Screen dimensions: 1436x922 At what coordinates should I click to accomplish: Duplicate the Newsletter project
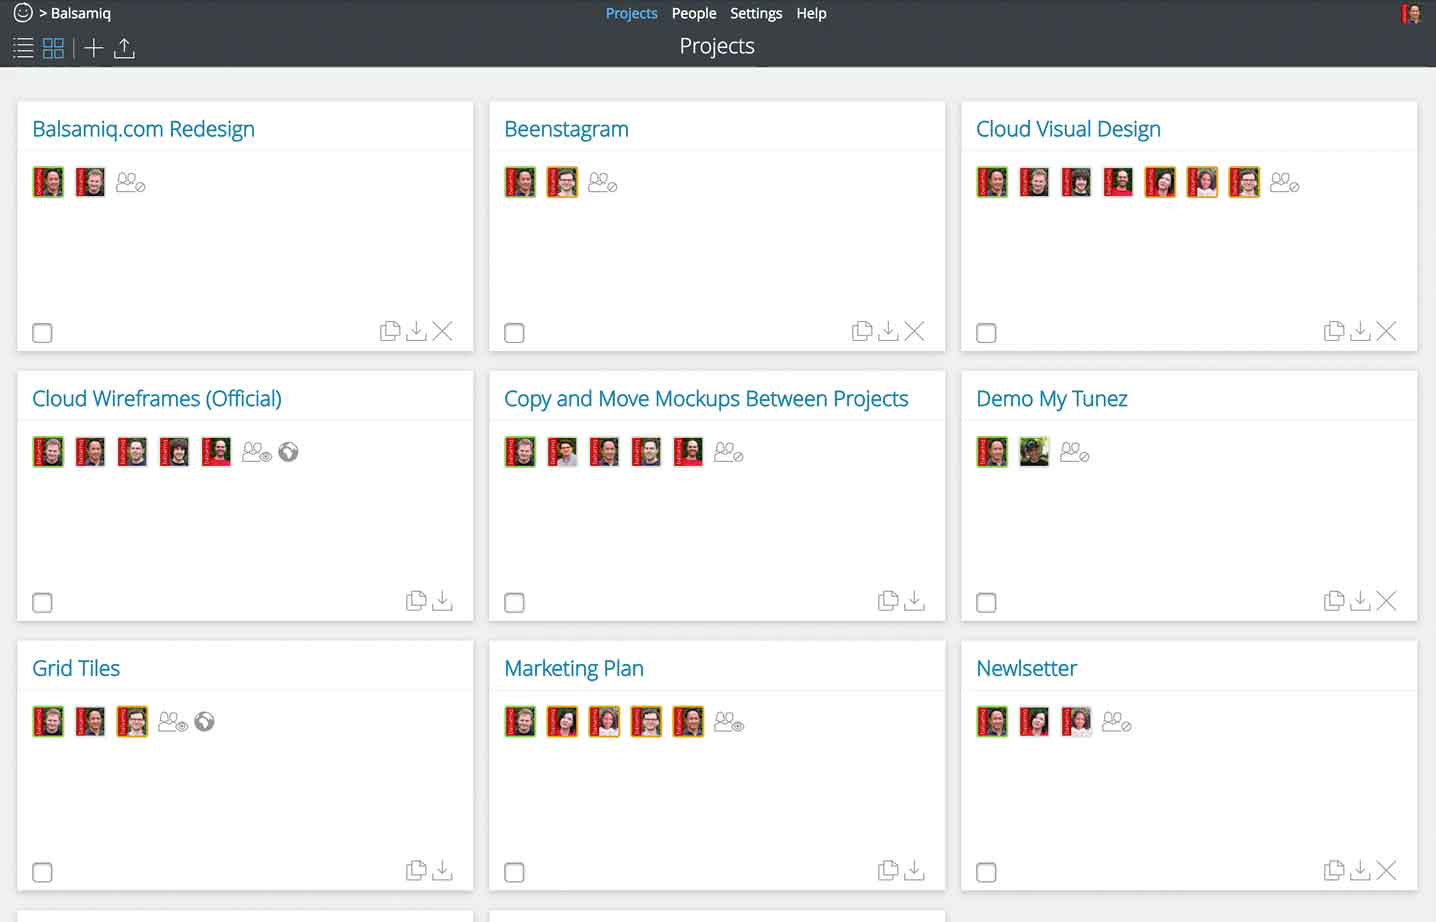point(1334,871)
